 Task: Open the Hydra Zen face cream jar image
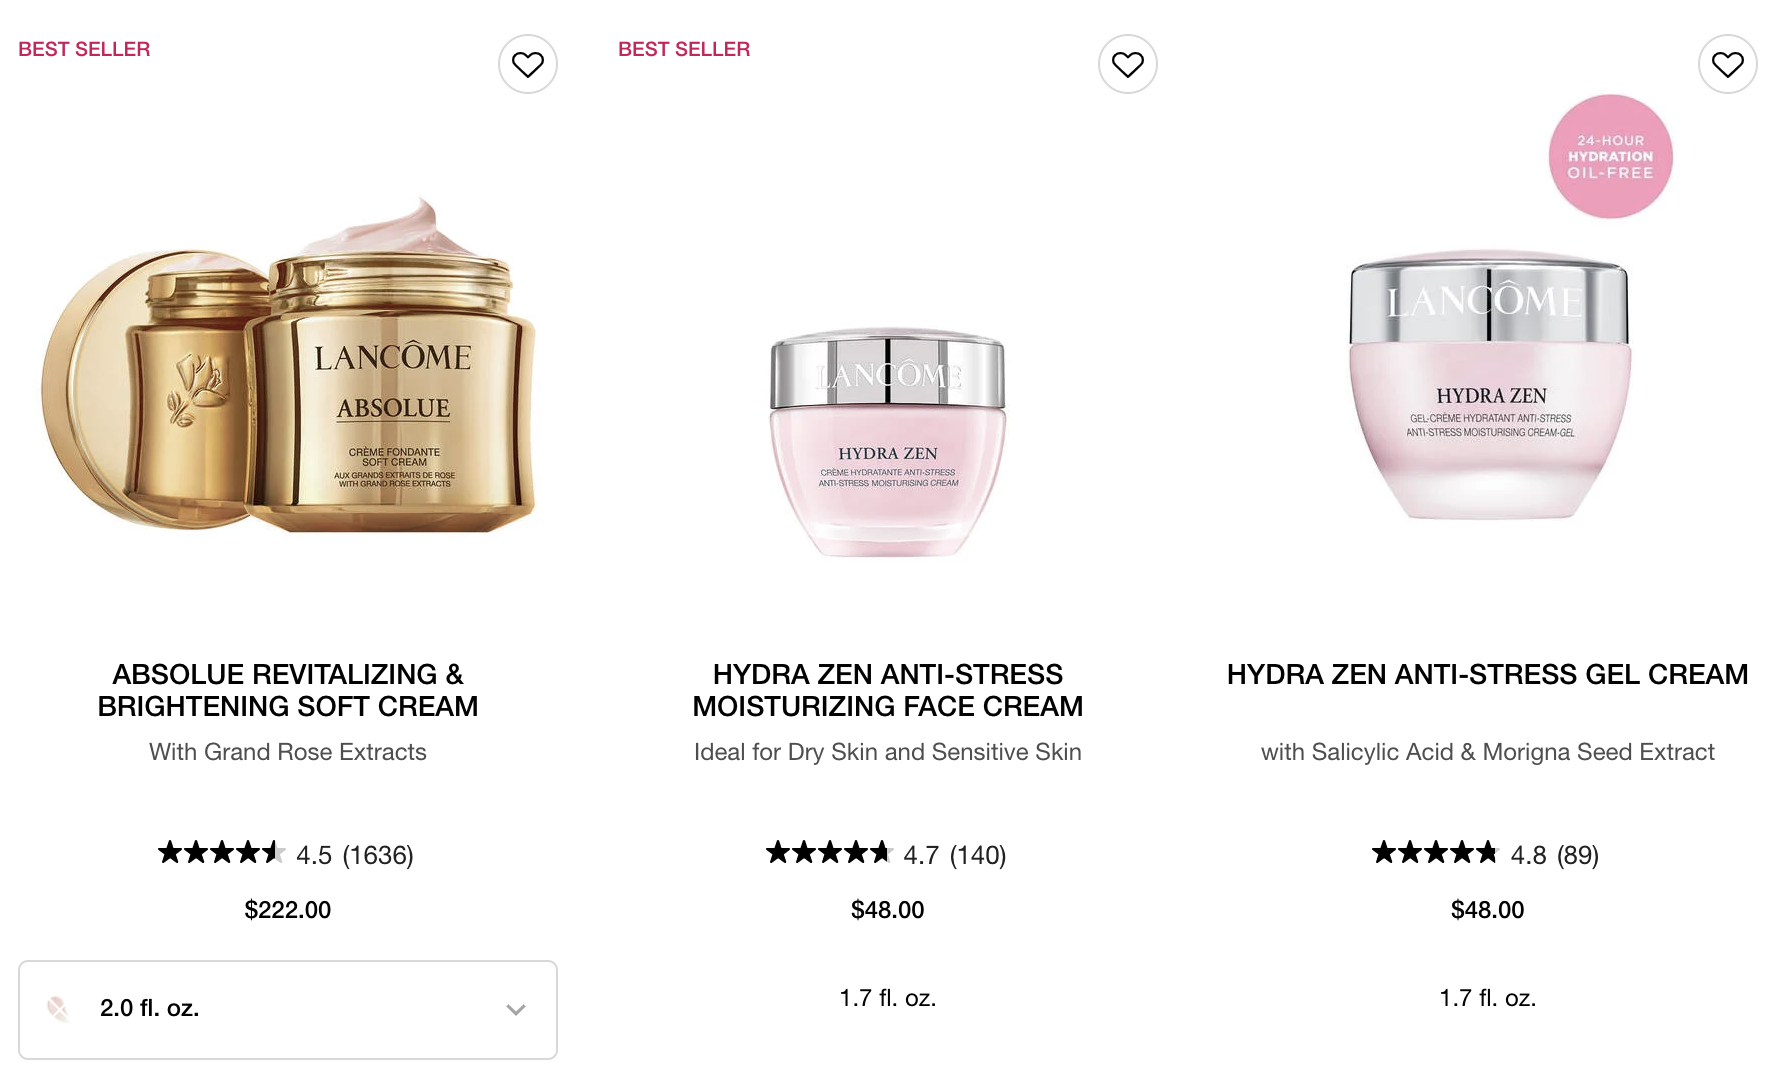coord(888,443)
